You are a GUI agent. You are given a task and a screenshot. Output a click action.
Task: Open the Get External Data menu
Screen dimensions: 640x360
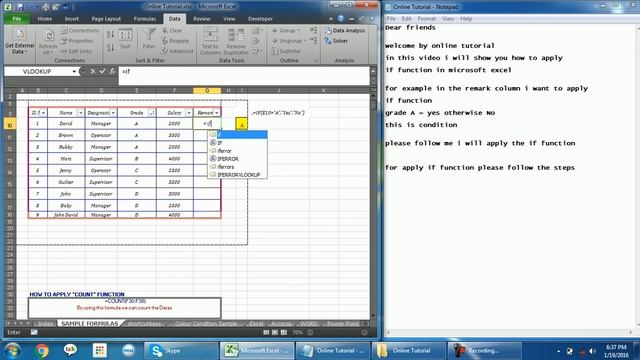click(19, 42)
